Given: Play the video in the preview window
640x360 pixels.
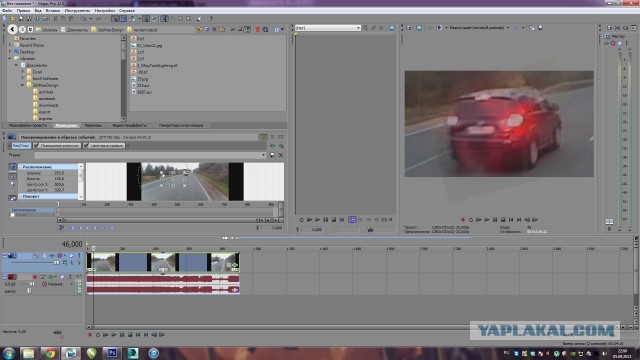Looking at the screenshot, I should pyautogui.click(x=487, y=220).
